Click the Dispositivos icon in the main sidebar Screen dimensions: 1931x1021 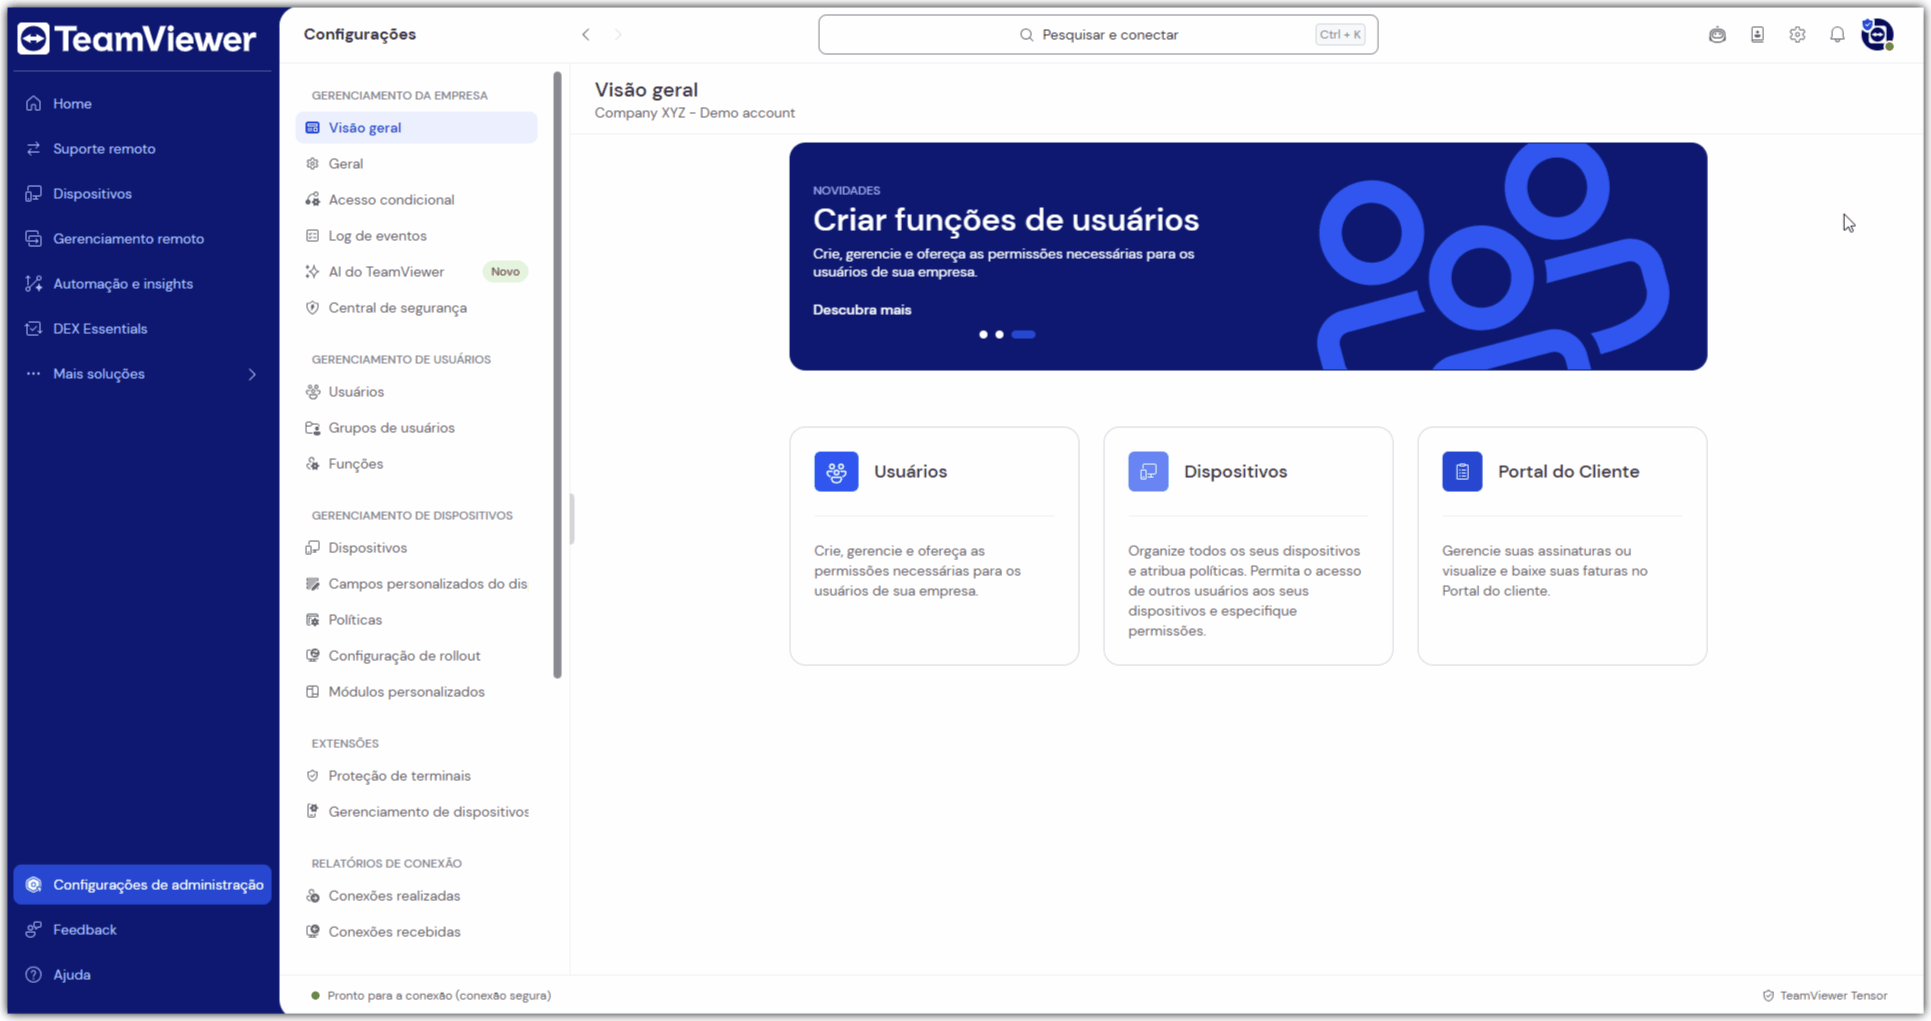point(34,193)
